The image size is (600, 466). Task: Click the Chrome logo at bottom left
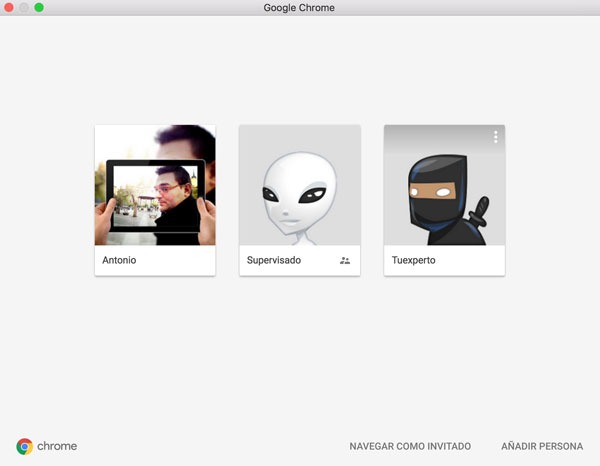click(24, 446)
